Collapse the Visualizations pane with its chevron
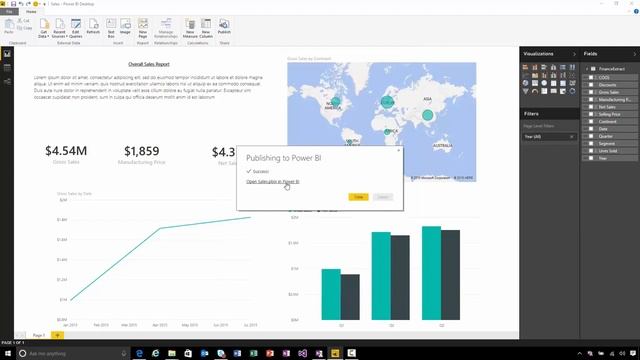The width and height of the screenshot is (640, 360). (574, 54)
